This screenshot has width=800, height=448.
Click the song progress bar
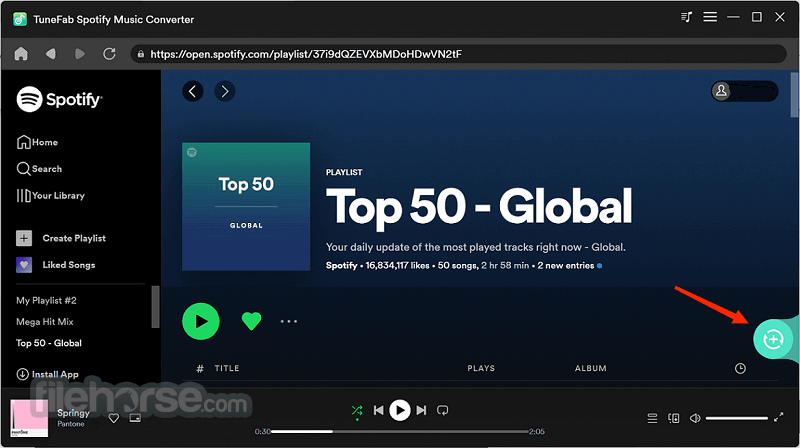399,432
